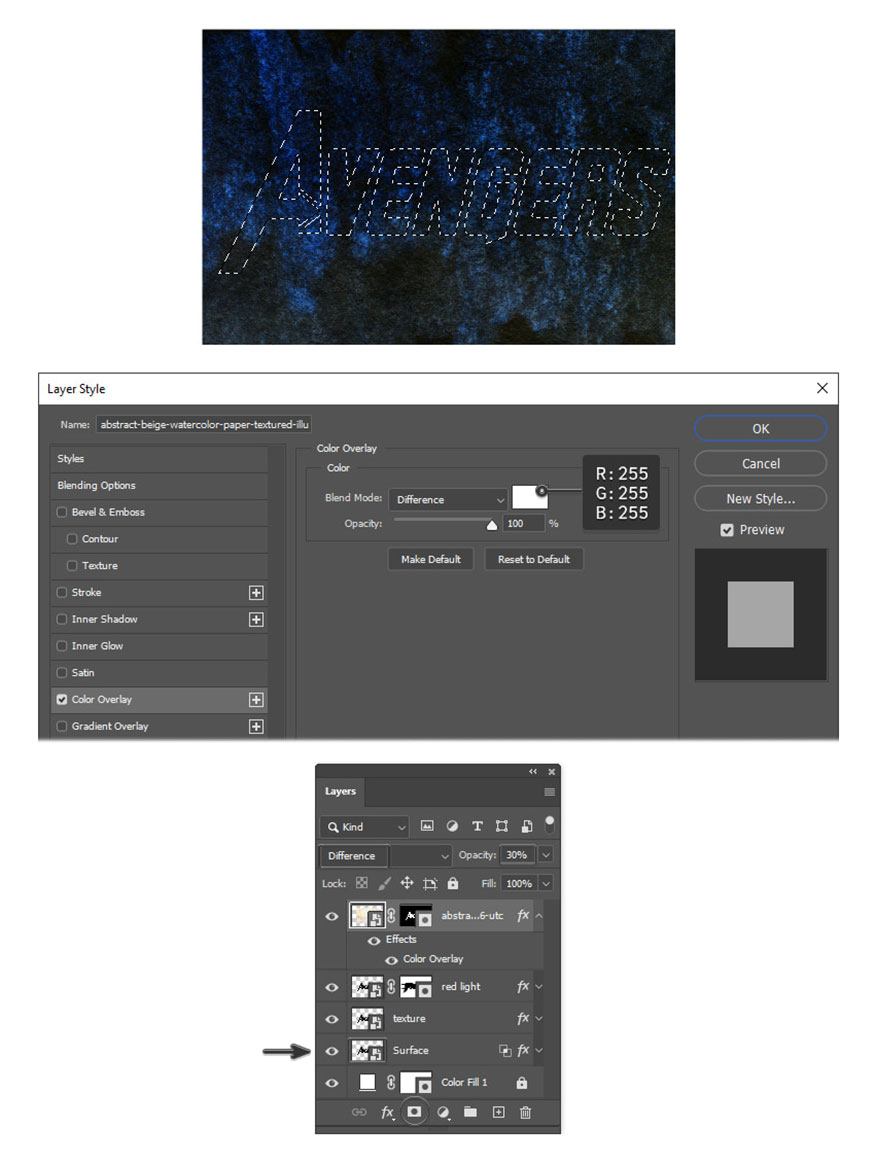The image size is (875, 1163).
Task: Select Blending Options in Layer Style list
Action: (159, 485)
